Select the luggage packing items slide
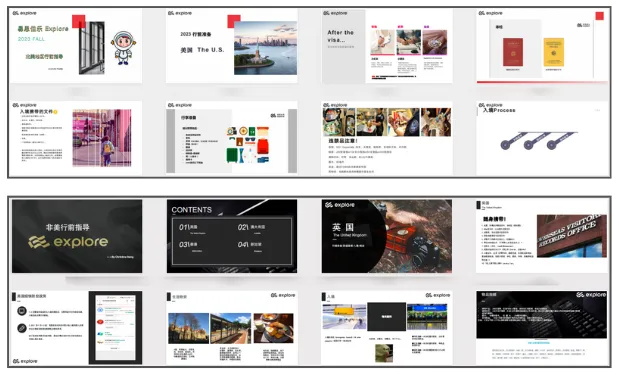This screenshot has width=619, height=375. tap(232, 138)
